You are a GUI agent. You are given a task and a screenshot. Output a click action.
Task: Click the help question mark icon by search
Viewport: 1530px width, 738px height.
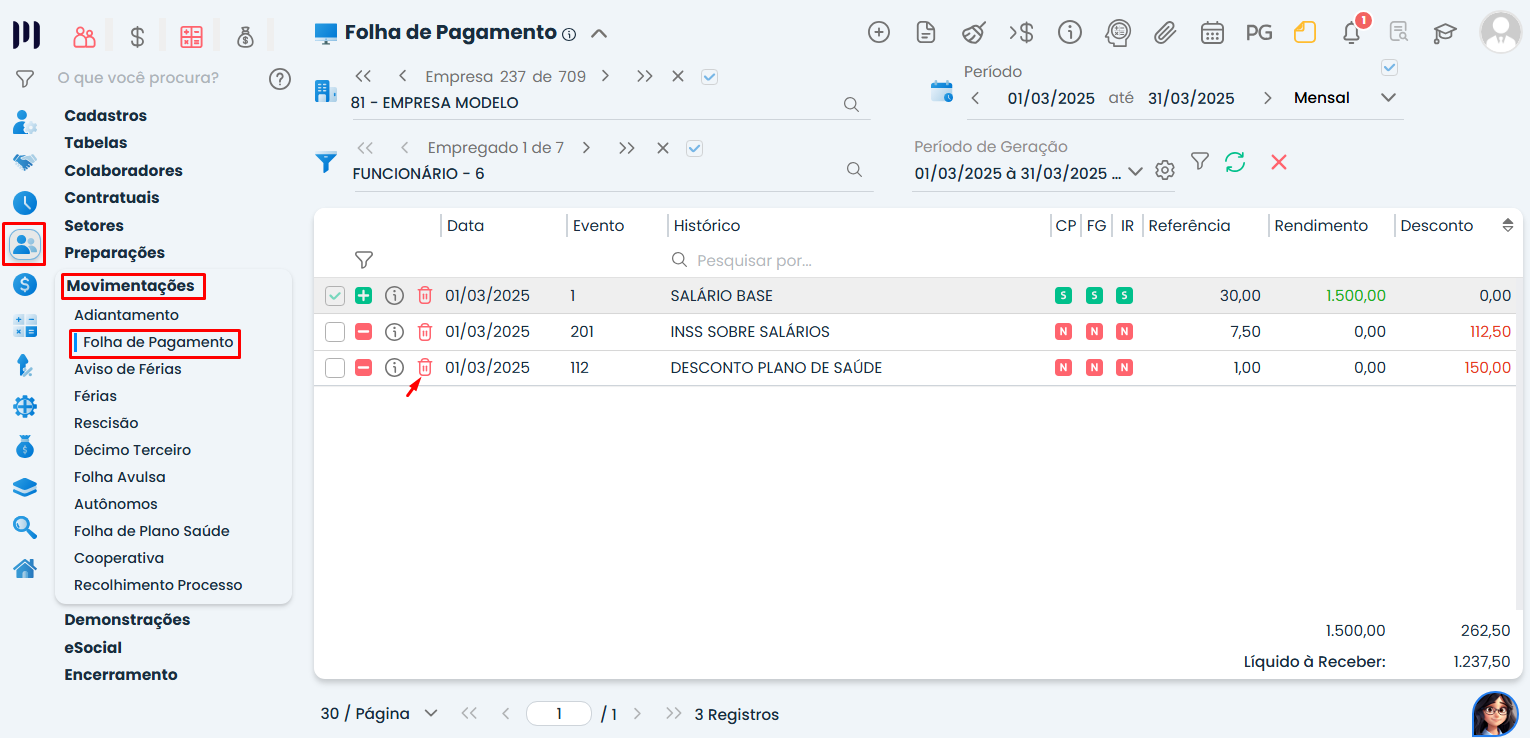[280, 79]
